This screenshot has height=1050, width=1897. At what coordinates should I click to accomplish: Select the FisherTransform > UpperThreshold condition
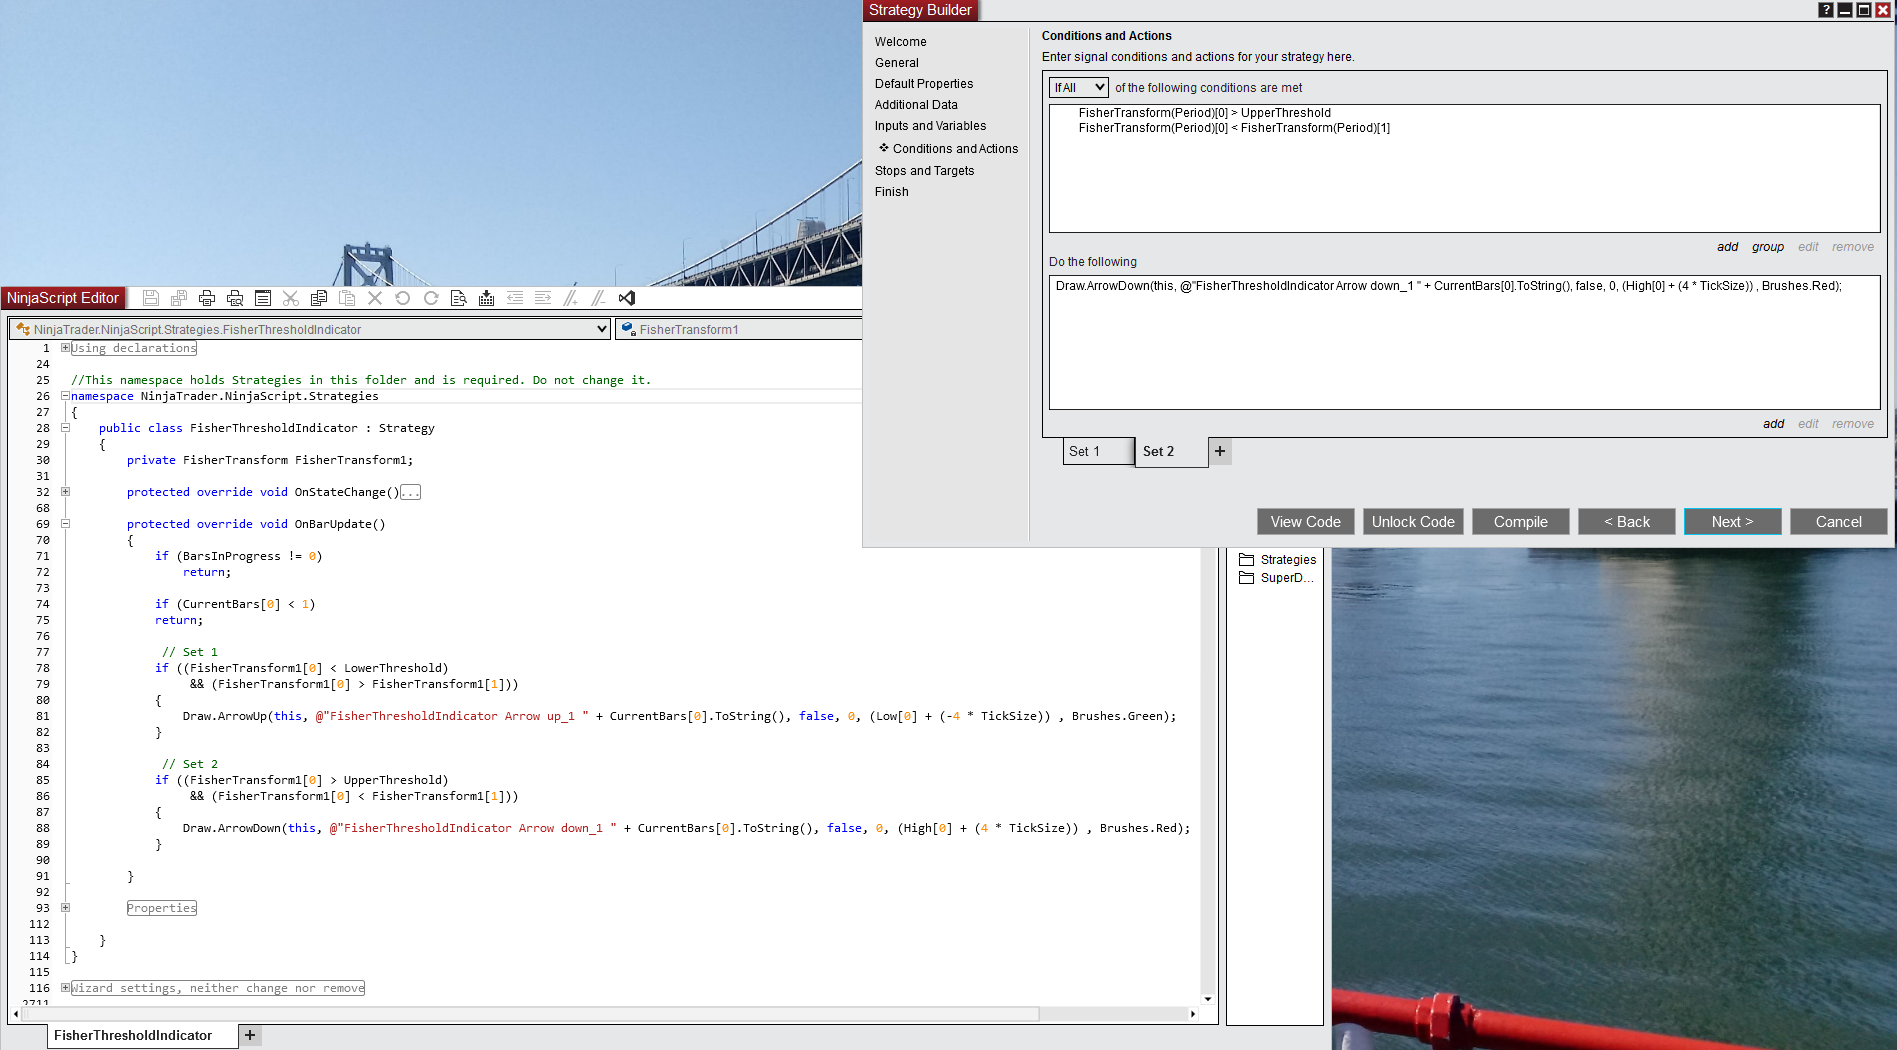(1204, 113)
